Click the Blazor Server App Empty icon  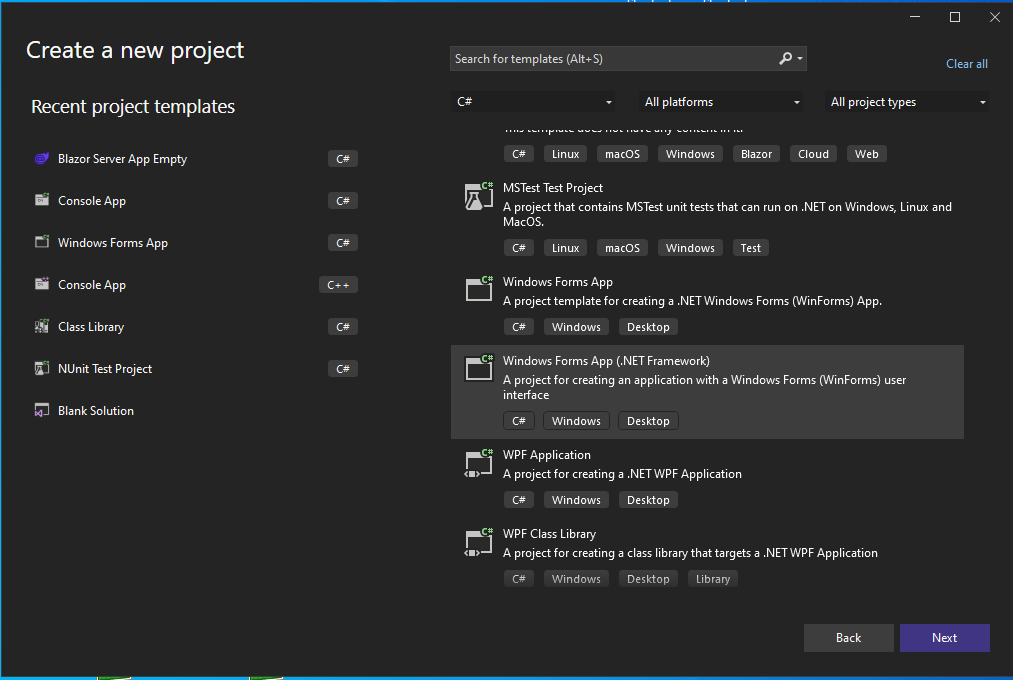pos(41,159)
